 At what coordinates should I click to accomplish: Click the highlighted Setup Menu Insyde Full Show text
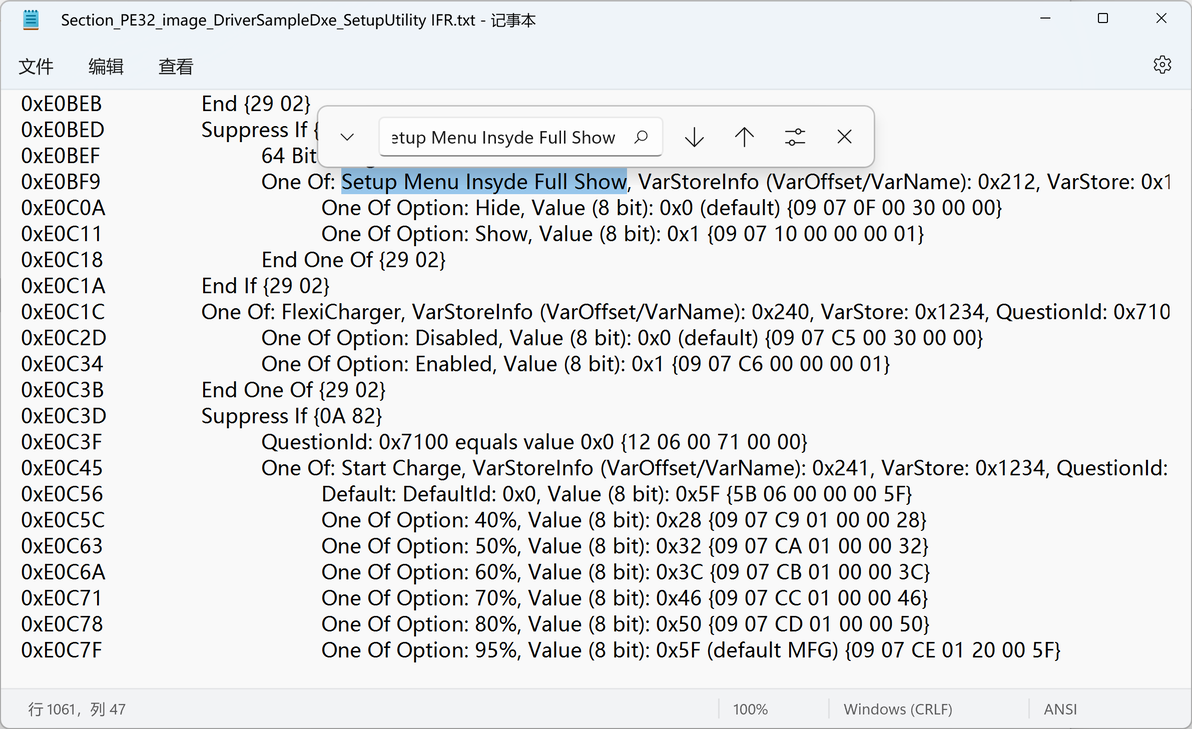pyautogui.click(x=484, y=182)
